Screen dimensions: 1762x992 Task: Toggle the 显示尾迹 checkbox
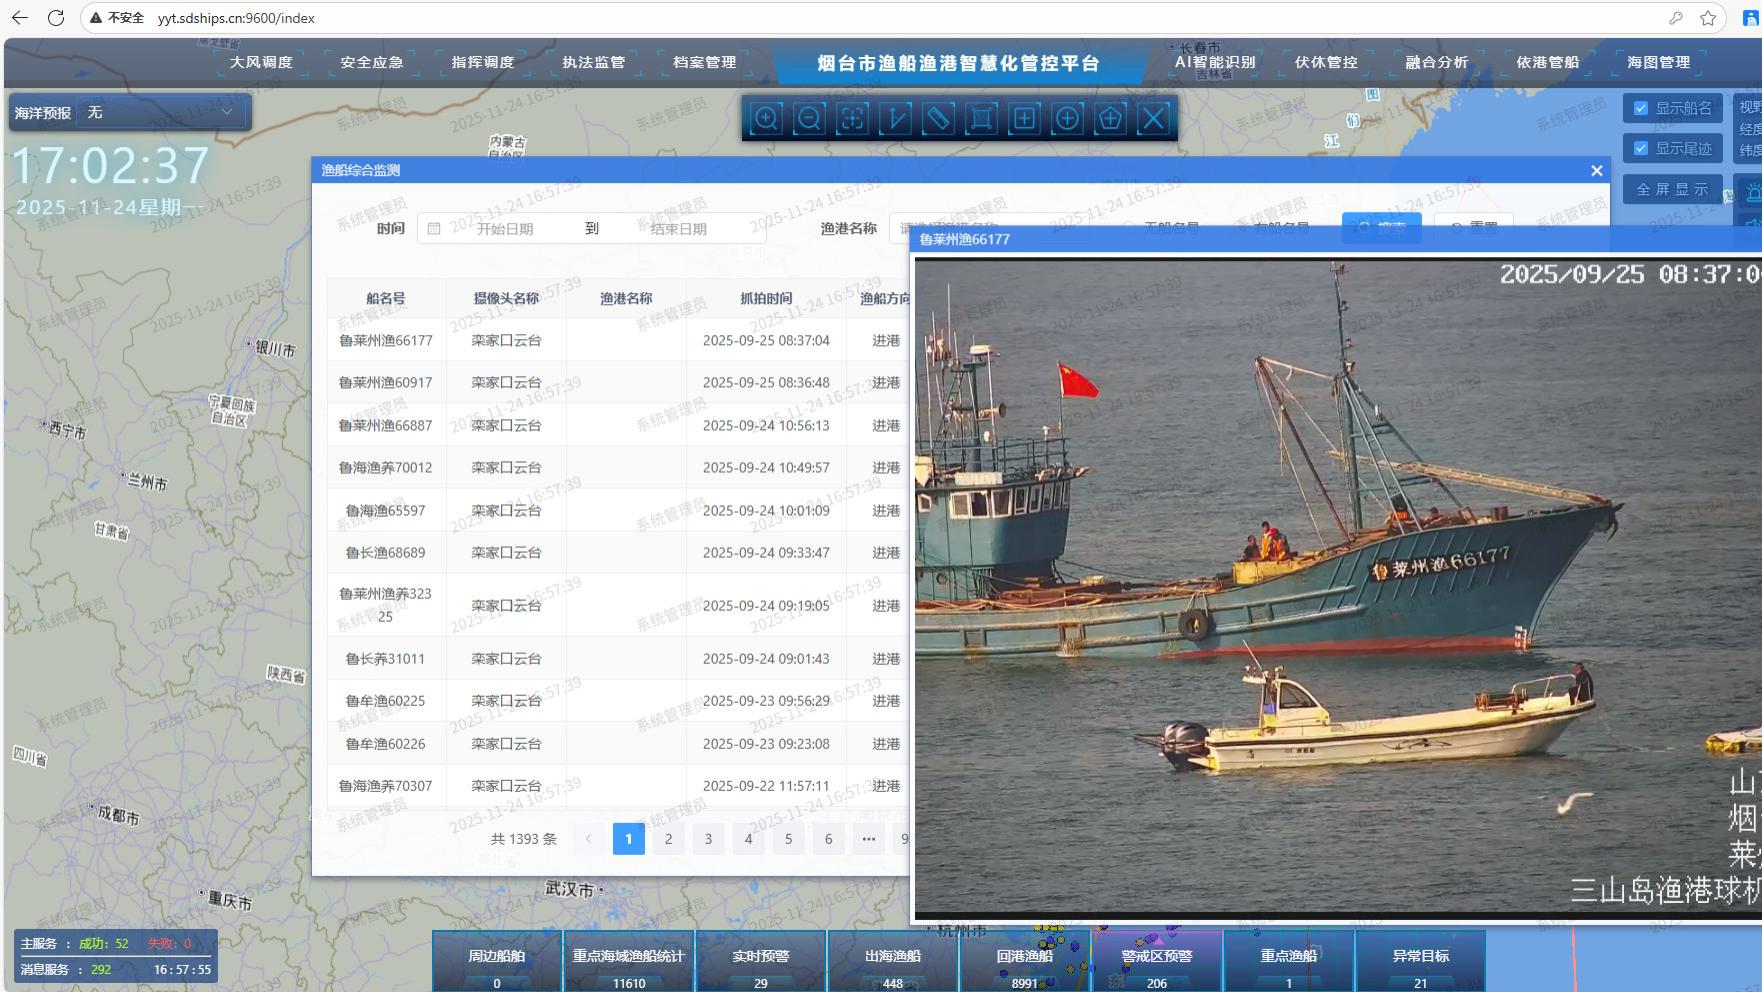pos(1640,148)
